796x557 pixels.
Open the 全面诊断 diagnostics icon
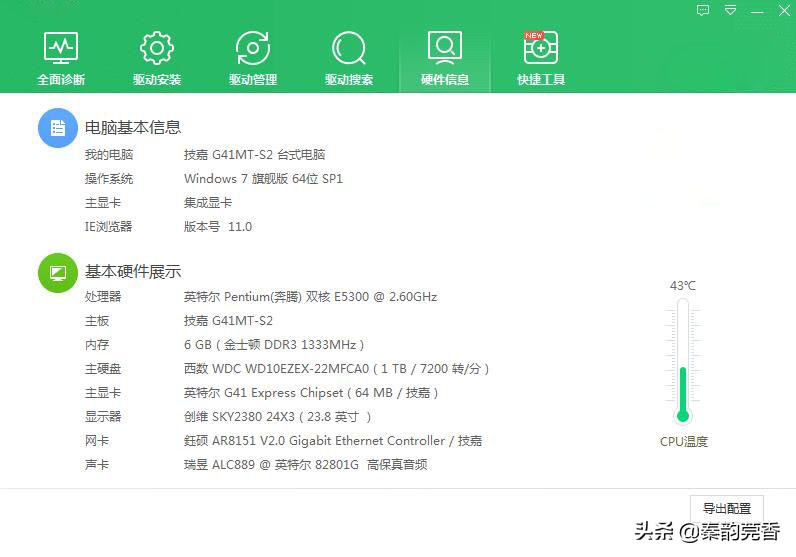[61, 48]
